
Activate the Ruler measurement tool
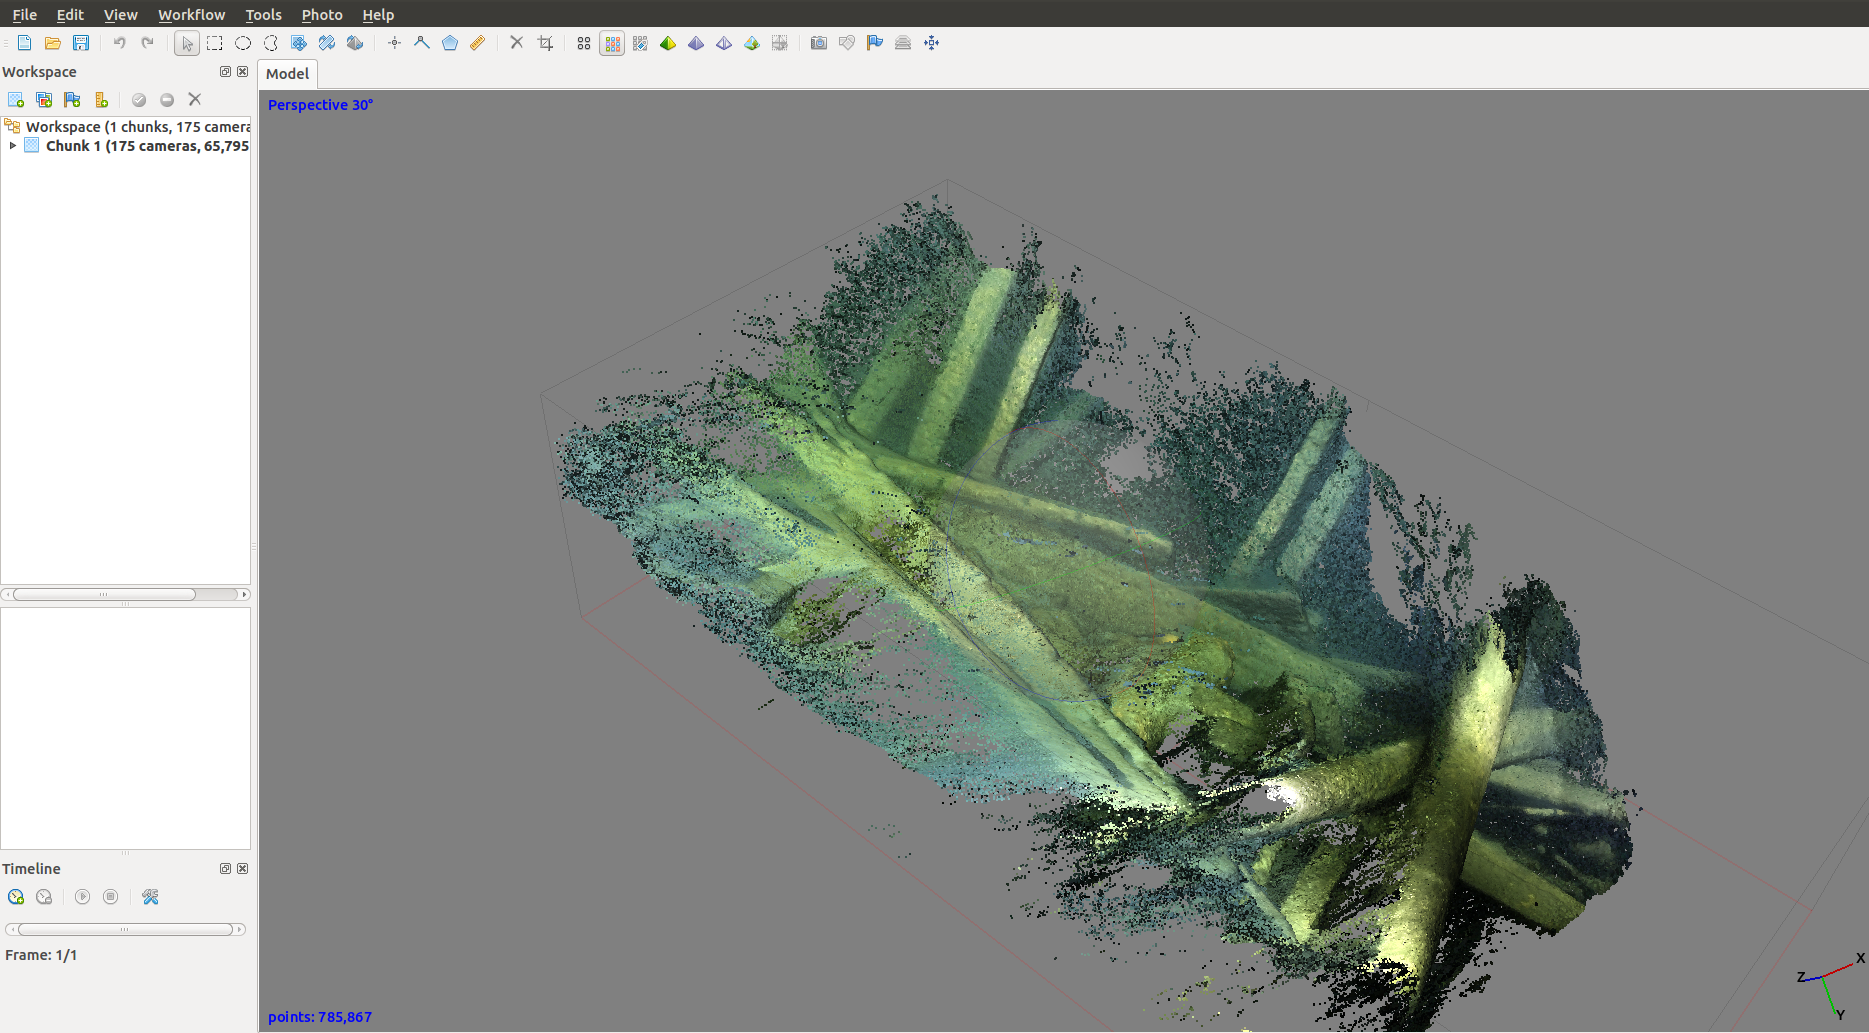[478, 43]
